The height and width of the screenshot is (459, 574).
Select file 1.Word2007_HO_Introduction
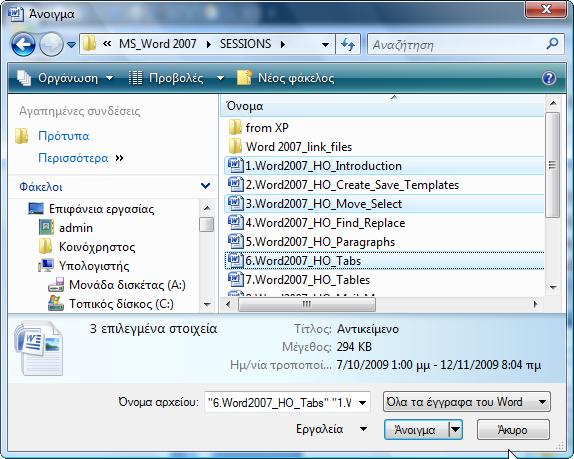click(x=323, y=166)
